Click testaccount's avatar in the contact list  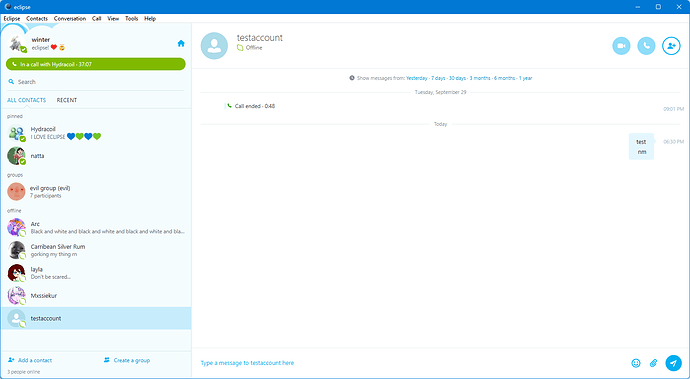16,318
